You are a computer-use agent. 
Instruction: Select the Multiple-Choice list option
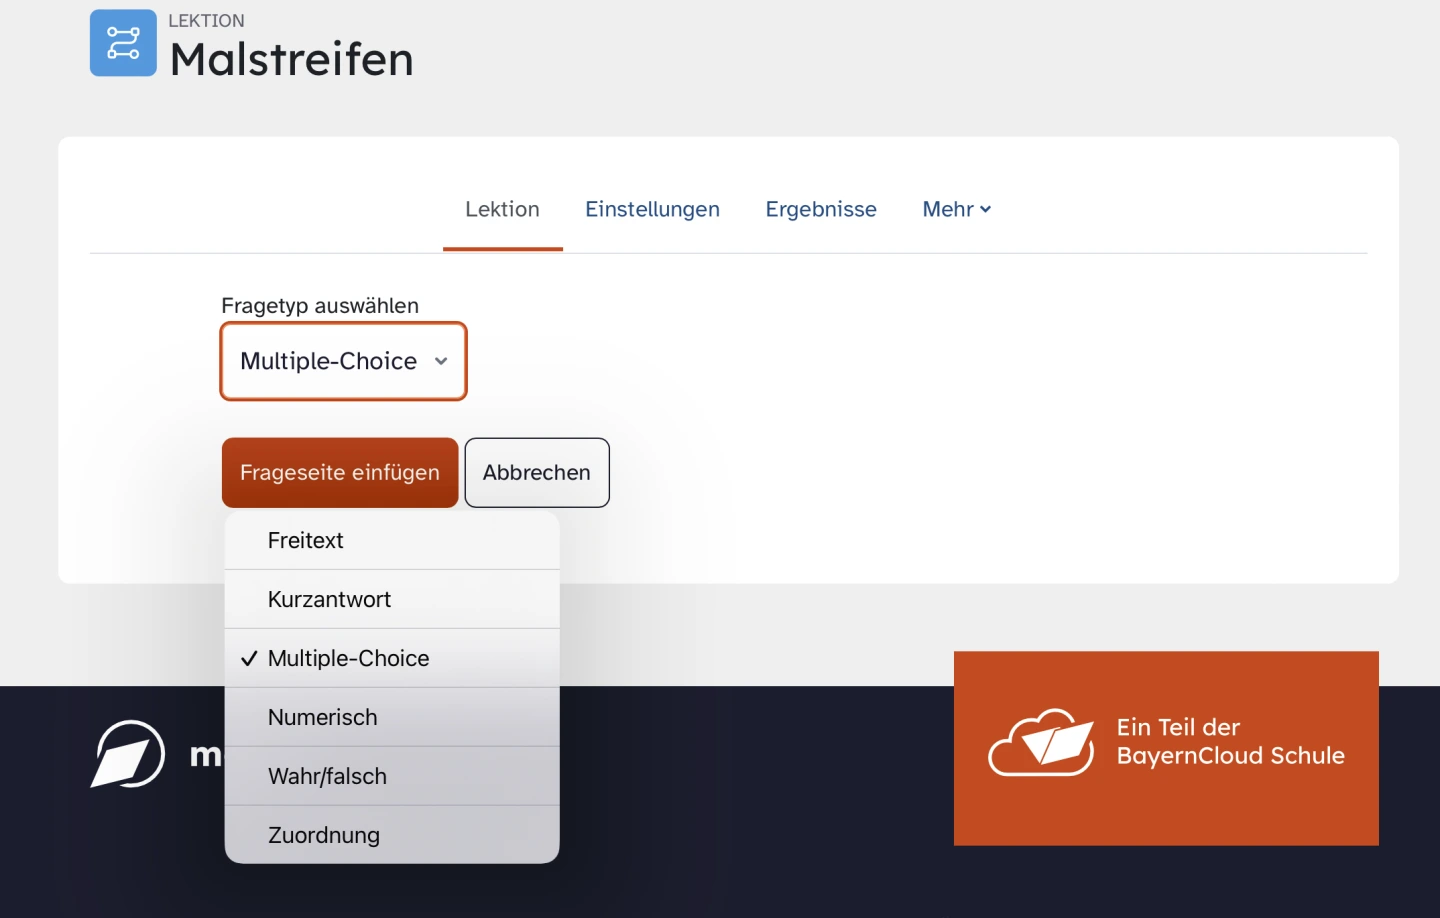point(349,659)
